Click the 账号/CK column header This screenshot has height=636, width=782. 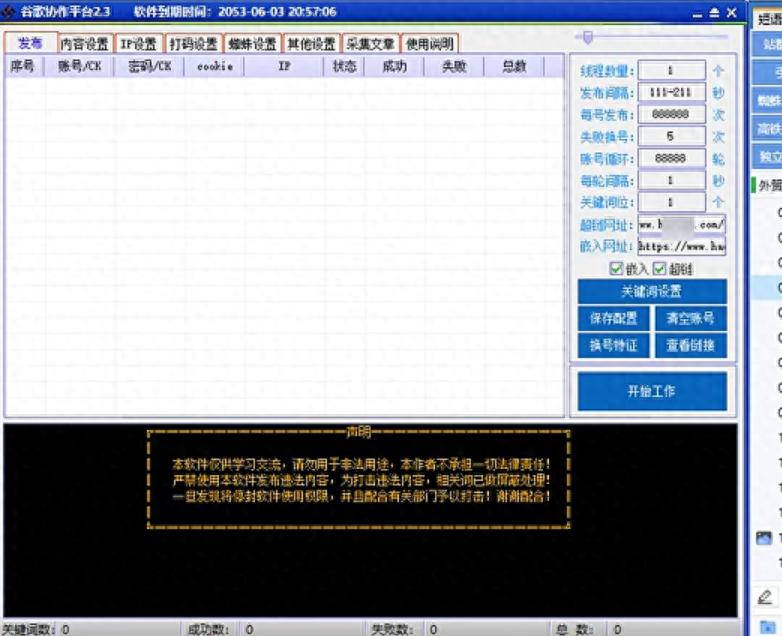pos(79,66)
